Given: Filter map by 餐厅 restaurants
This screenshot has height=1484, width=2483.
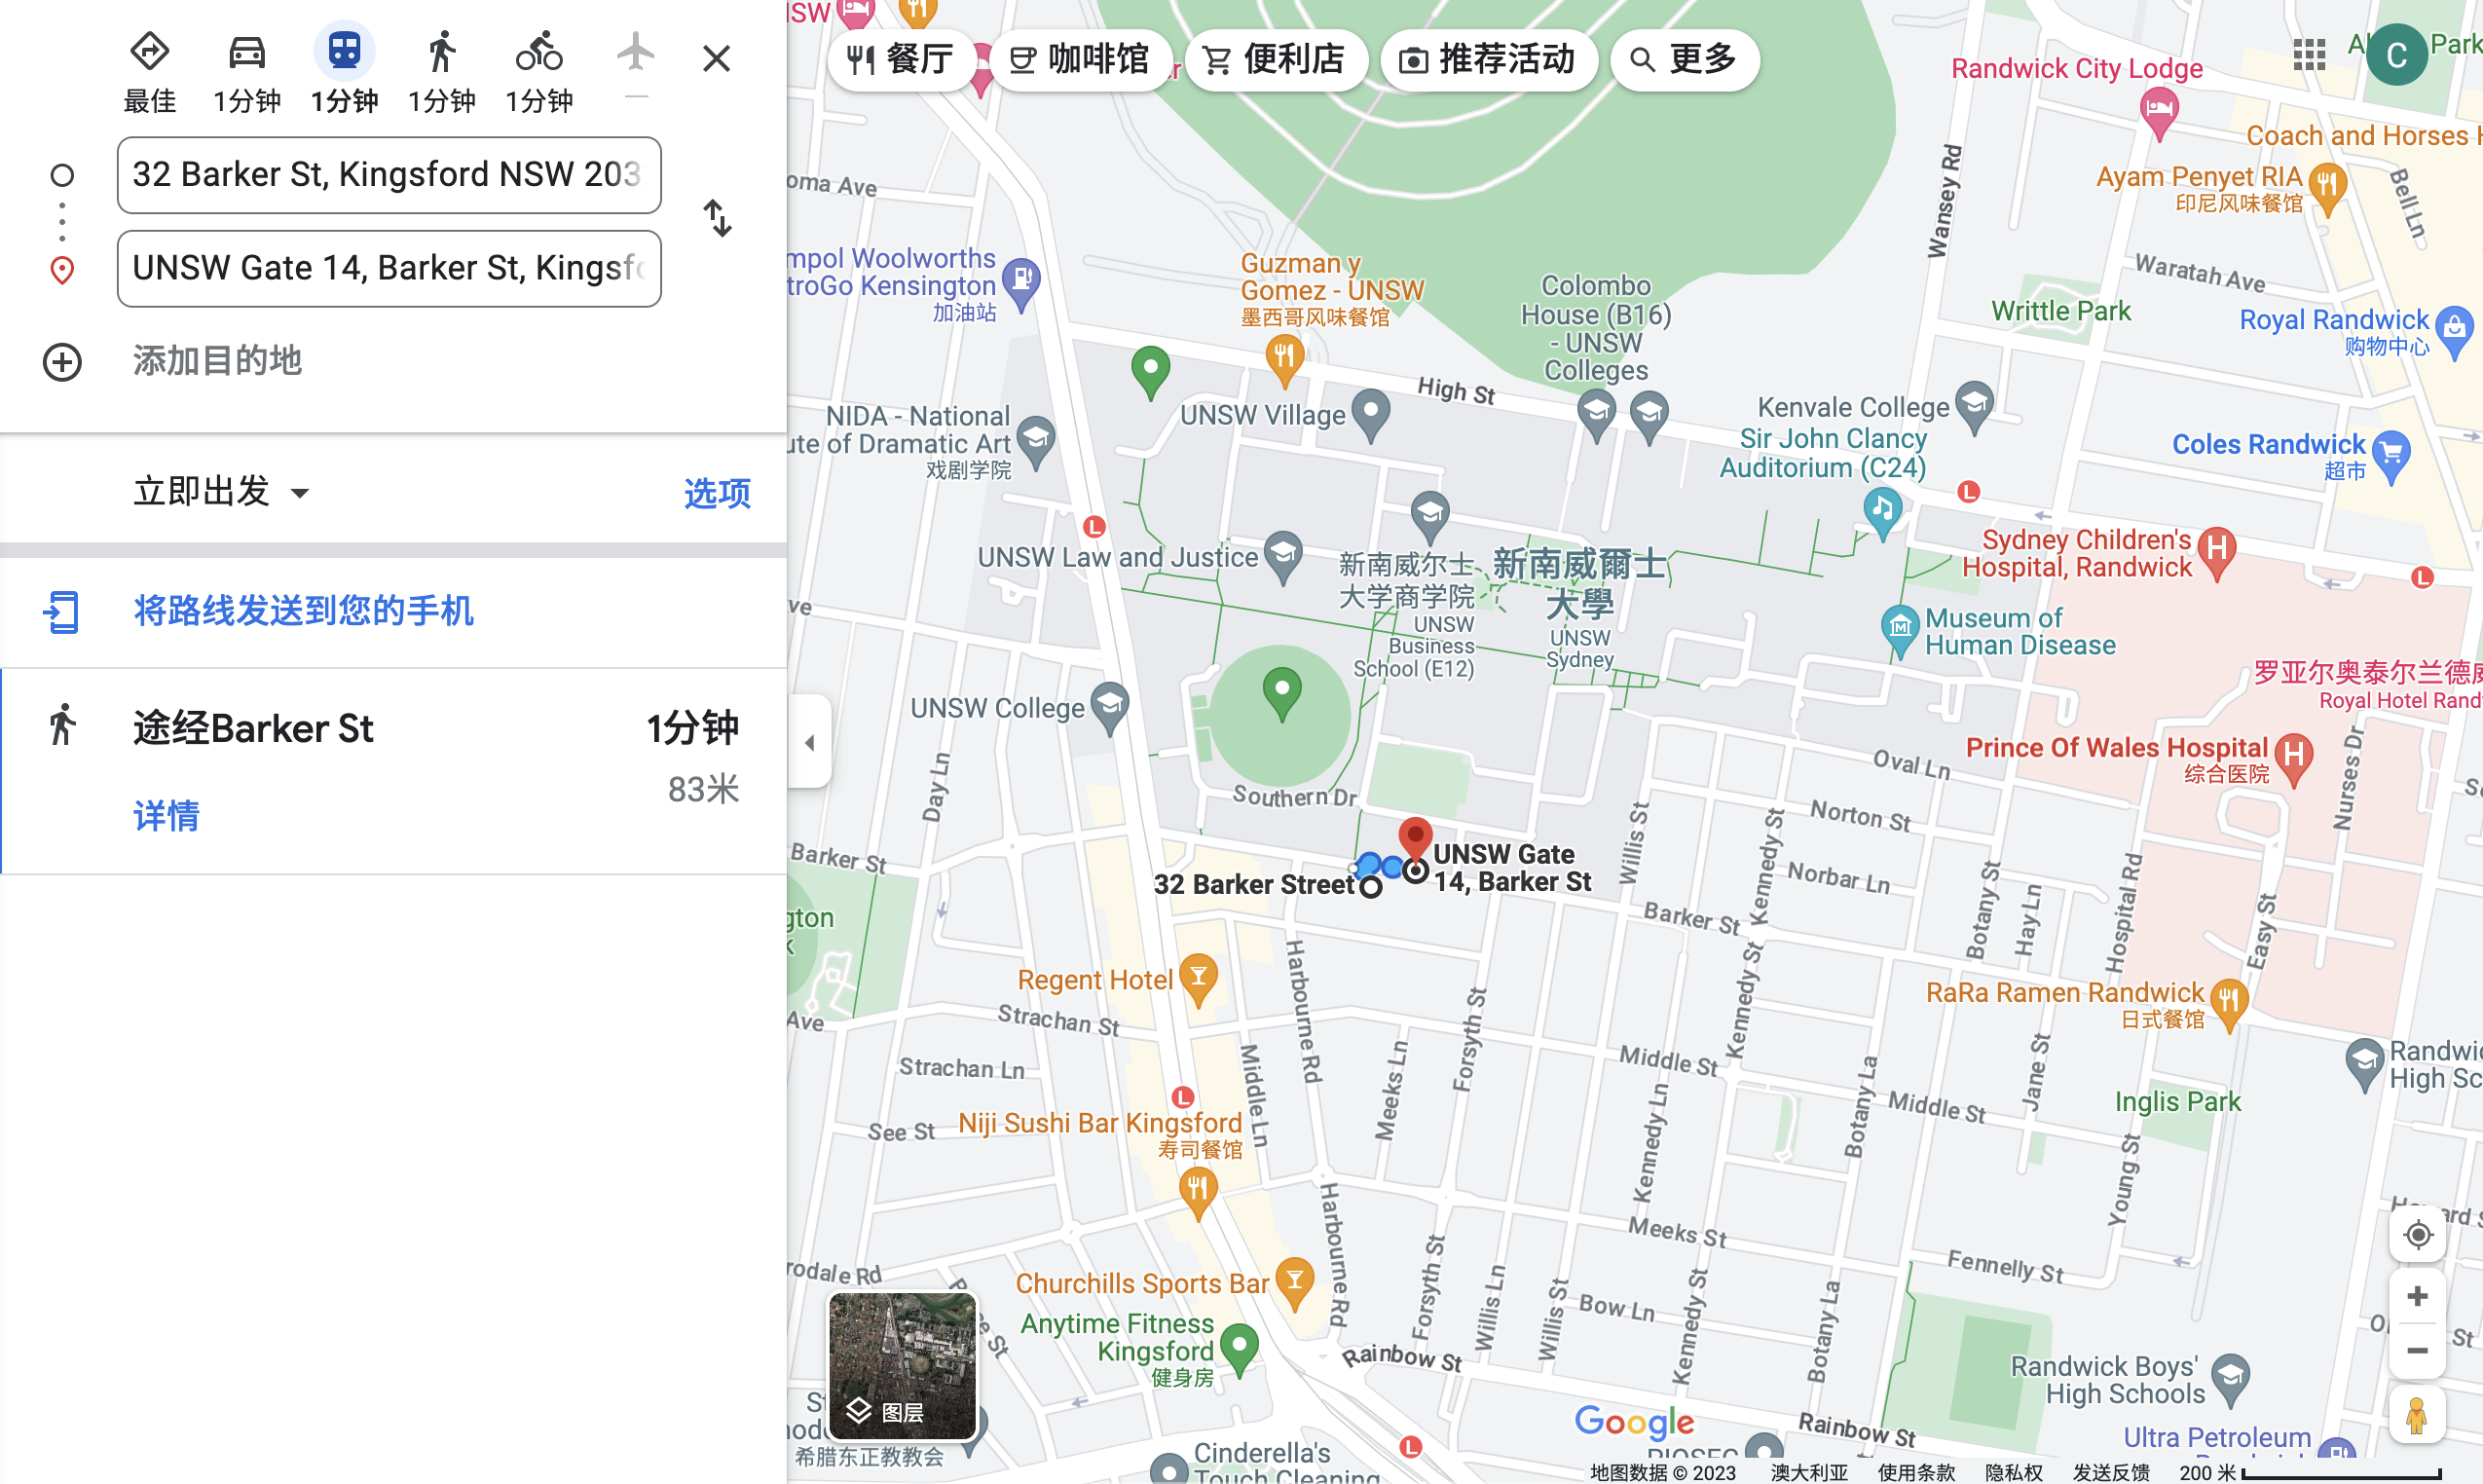Looking at the screenshot, I should (x=900, y=60).
